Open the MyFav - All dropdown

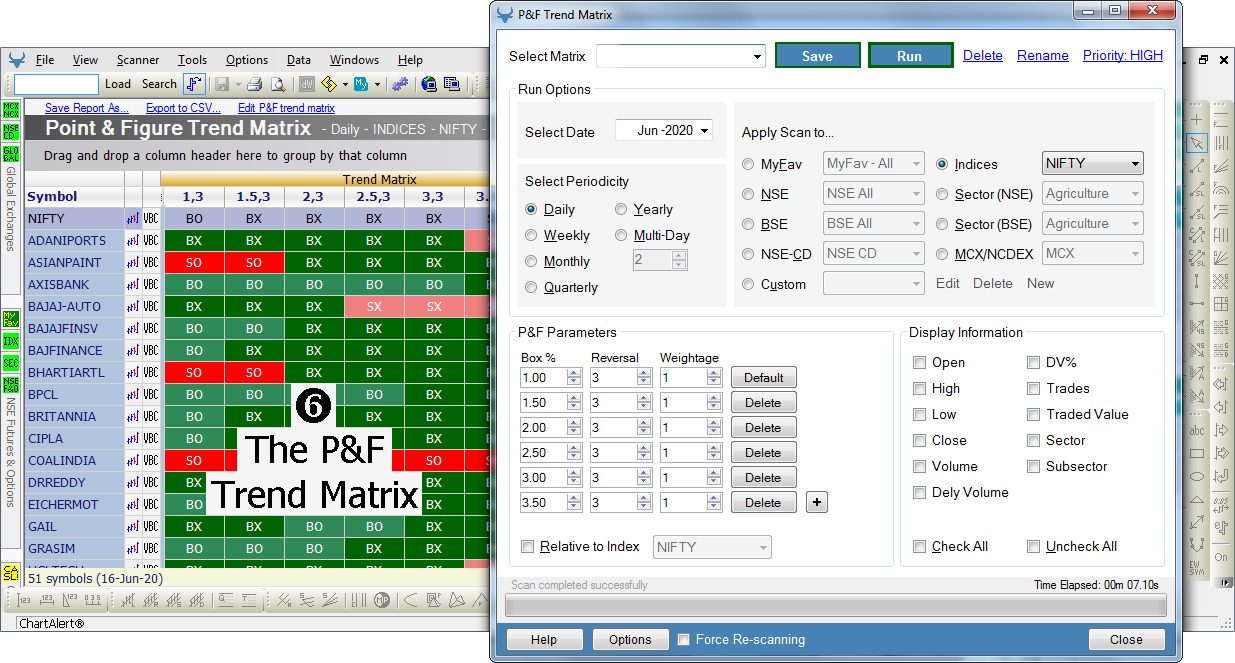pos(873,163)
